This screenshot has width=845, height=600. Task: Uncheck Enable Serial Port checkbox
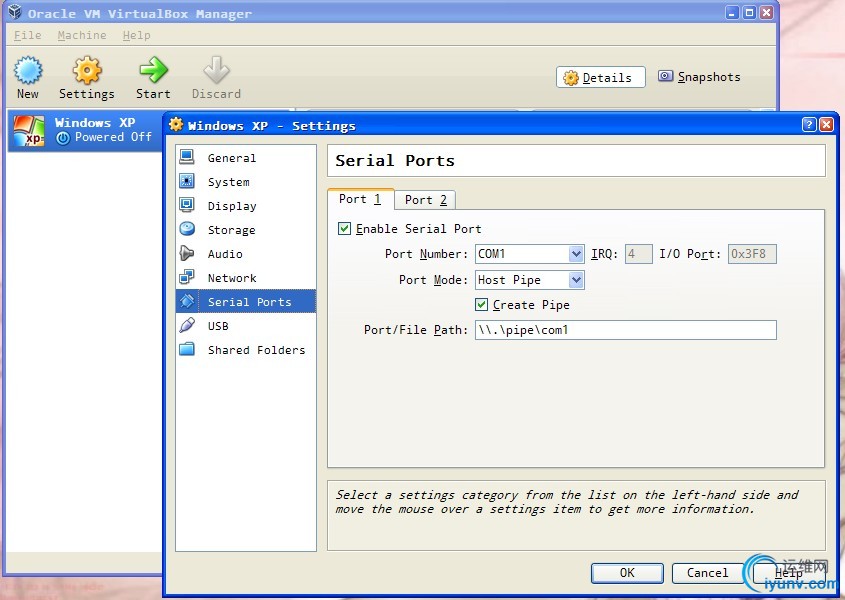[x=345, y=229]
